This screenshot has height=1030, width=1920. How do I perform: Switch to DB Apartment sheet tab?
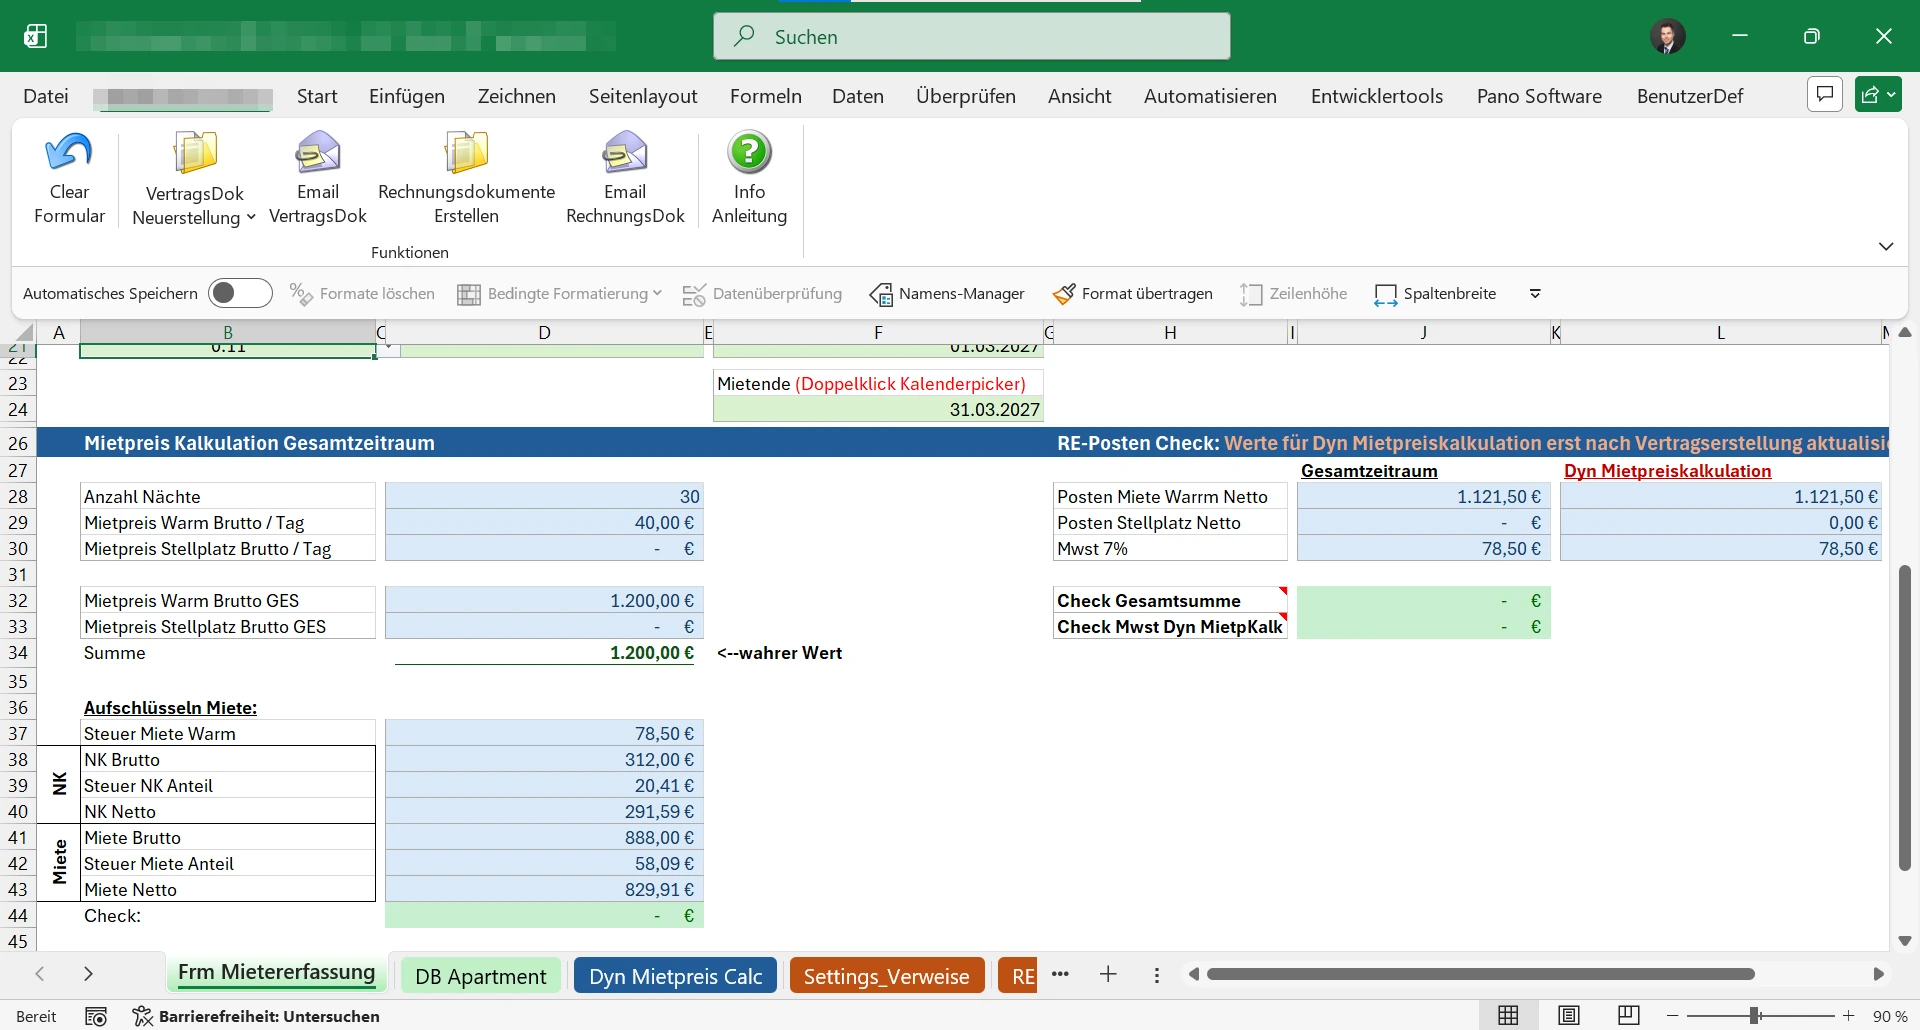pyautogui.click(x=481, y=976)
